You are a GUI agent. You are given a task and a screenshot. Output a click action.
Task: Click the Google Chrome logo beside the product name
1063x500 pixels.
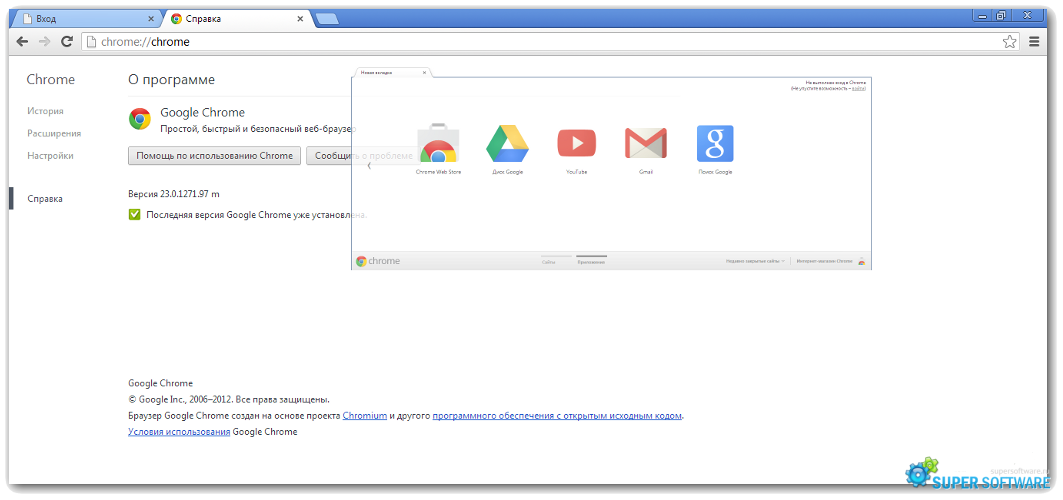(140, 119)
